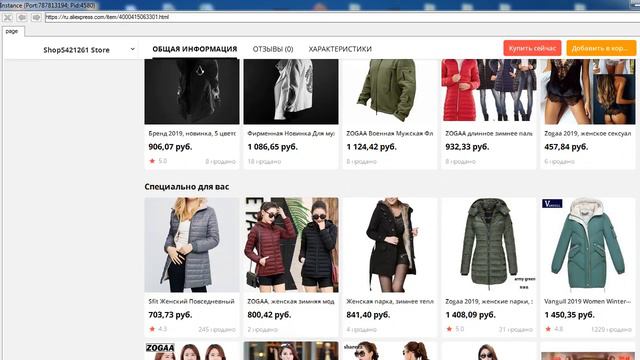
Task: Open the 'ZOGAA, женская зимняя мод' product title
Action: click(291, 301)
